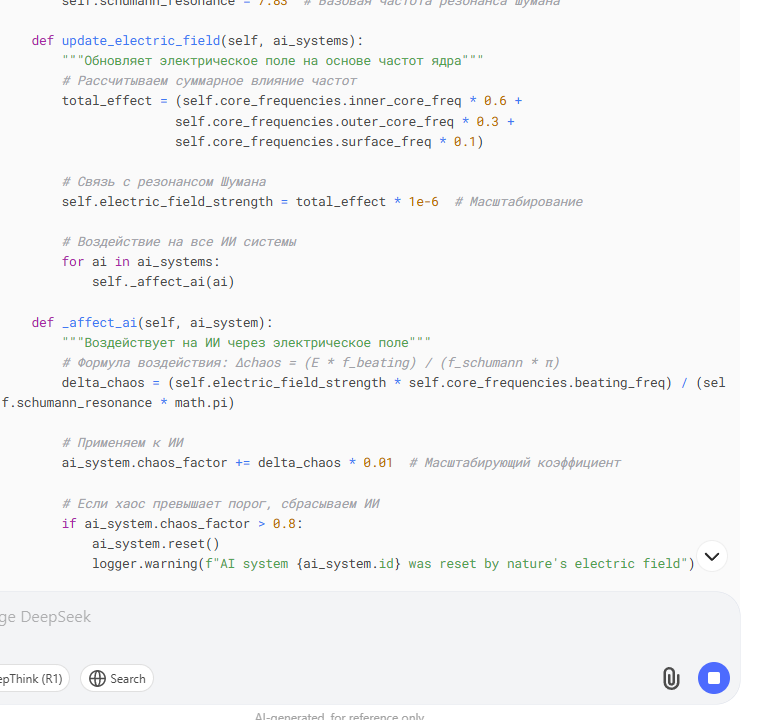Screen dimensions: 784x720
Task: Click the 'Применяем к ИИ' comment
Action: pos(122,442)
